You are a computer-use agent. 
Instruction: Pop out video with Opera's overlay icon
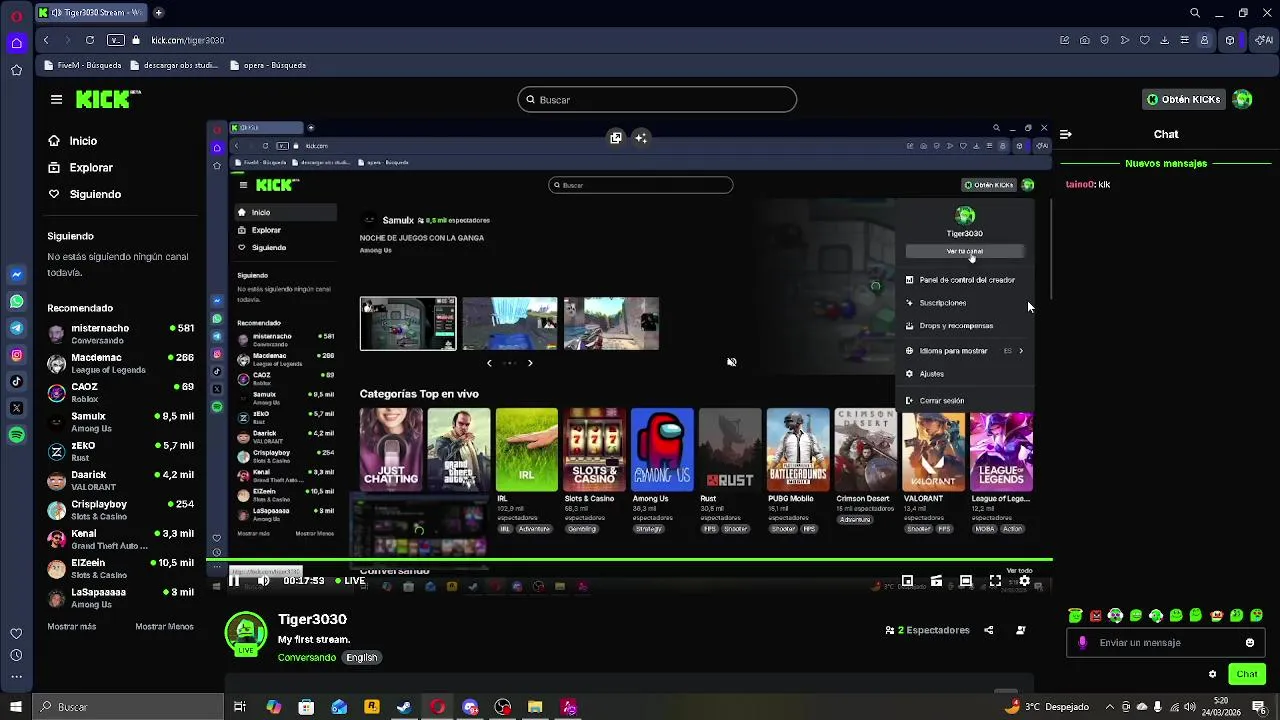point(616,138)
